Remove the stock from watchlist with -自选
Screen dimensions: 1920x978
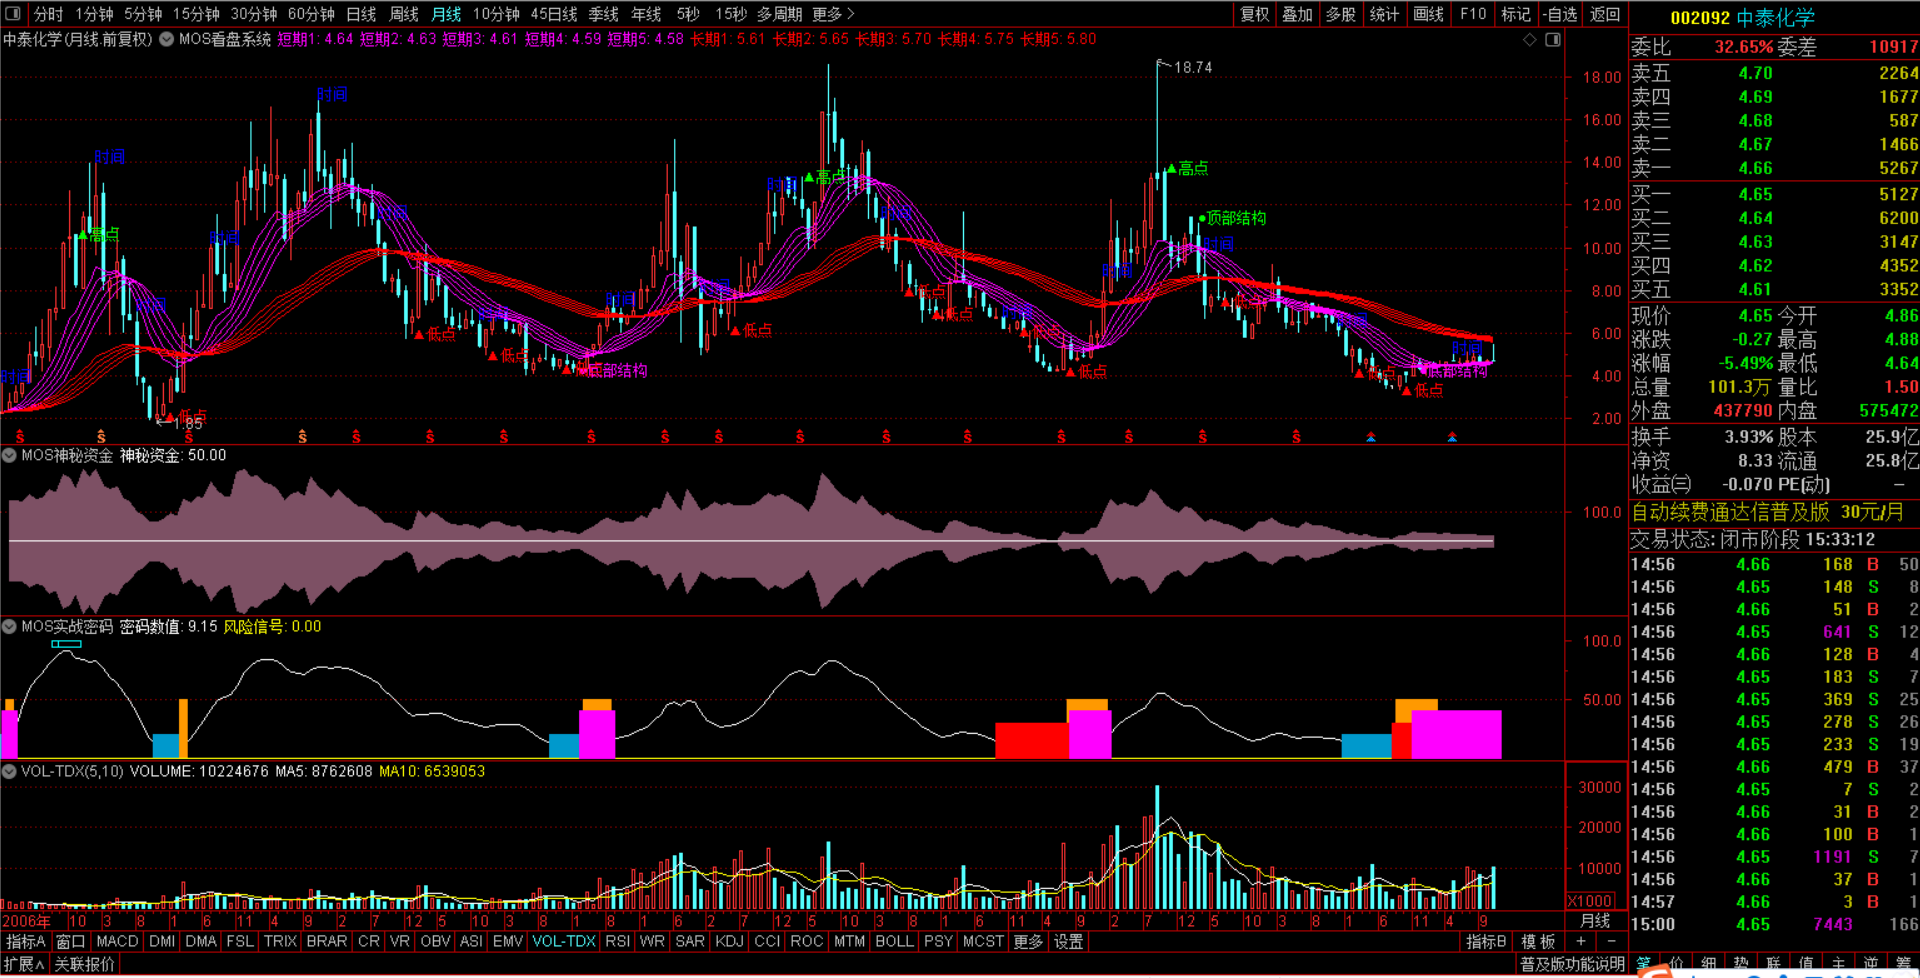tap(1560, 14)
